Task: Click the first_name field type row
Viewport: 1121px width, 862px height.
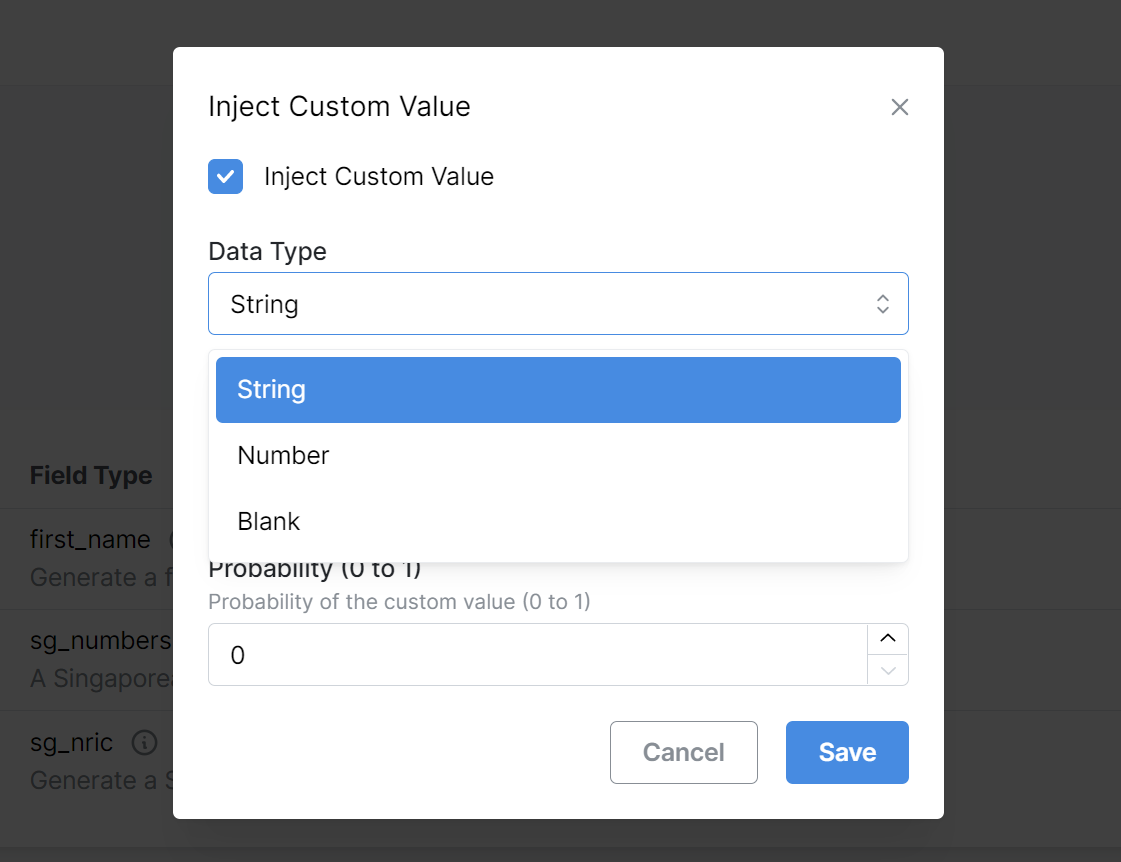Action: click(x=90, y=540)
